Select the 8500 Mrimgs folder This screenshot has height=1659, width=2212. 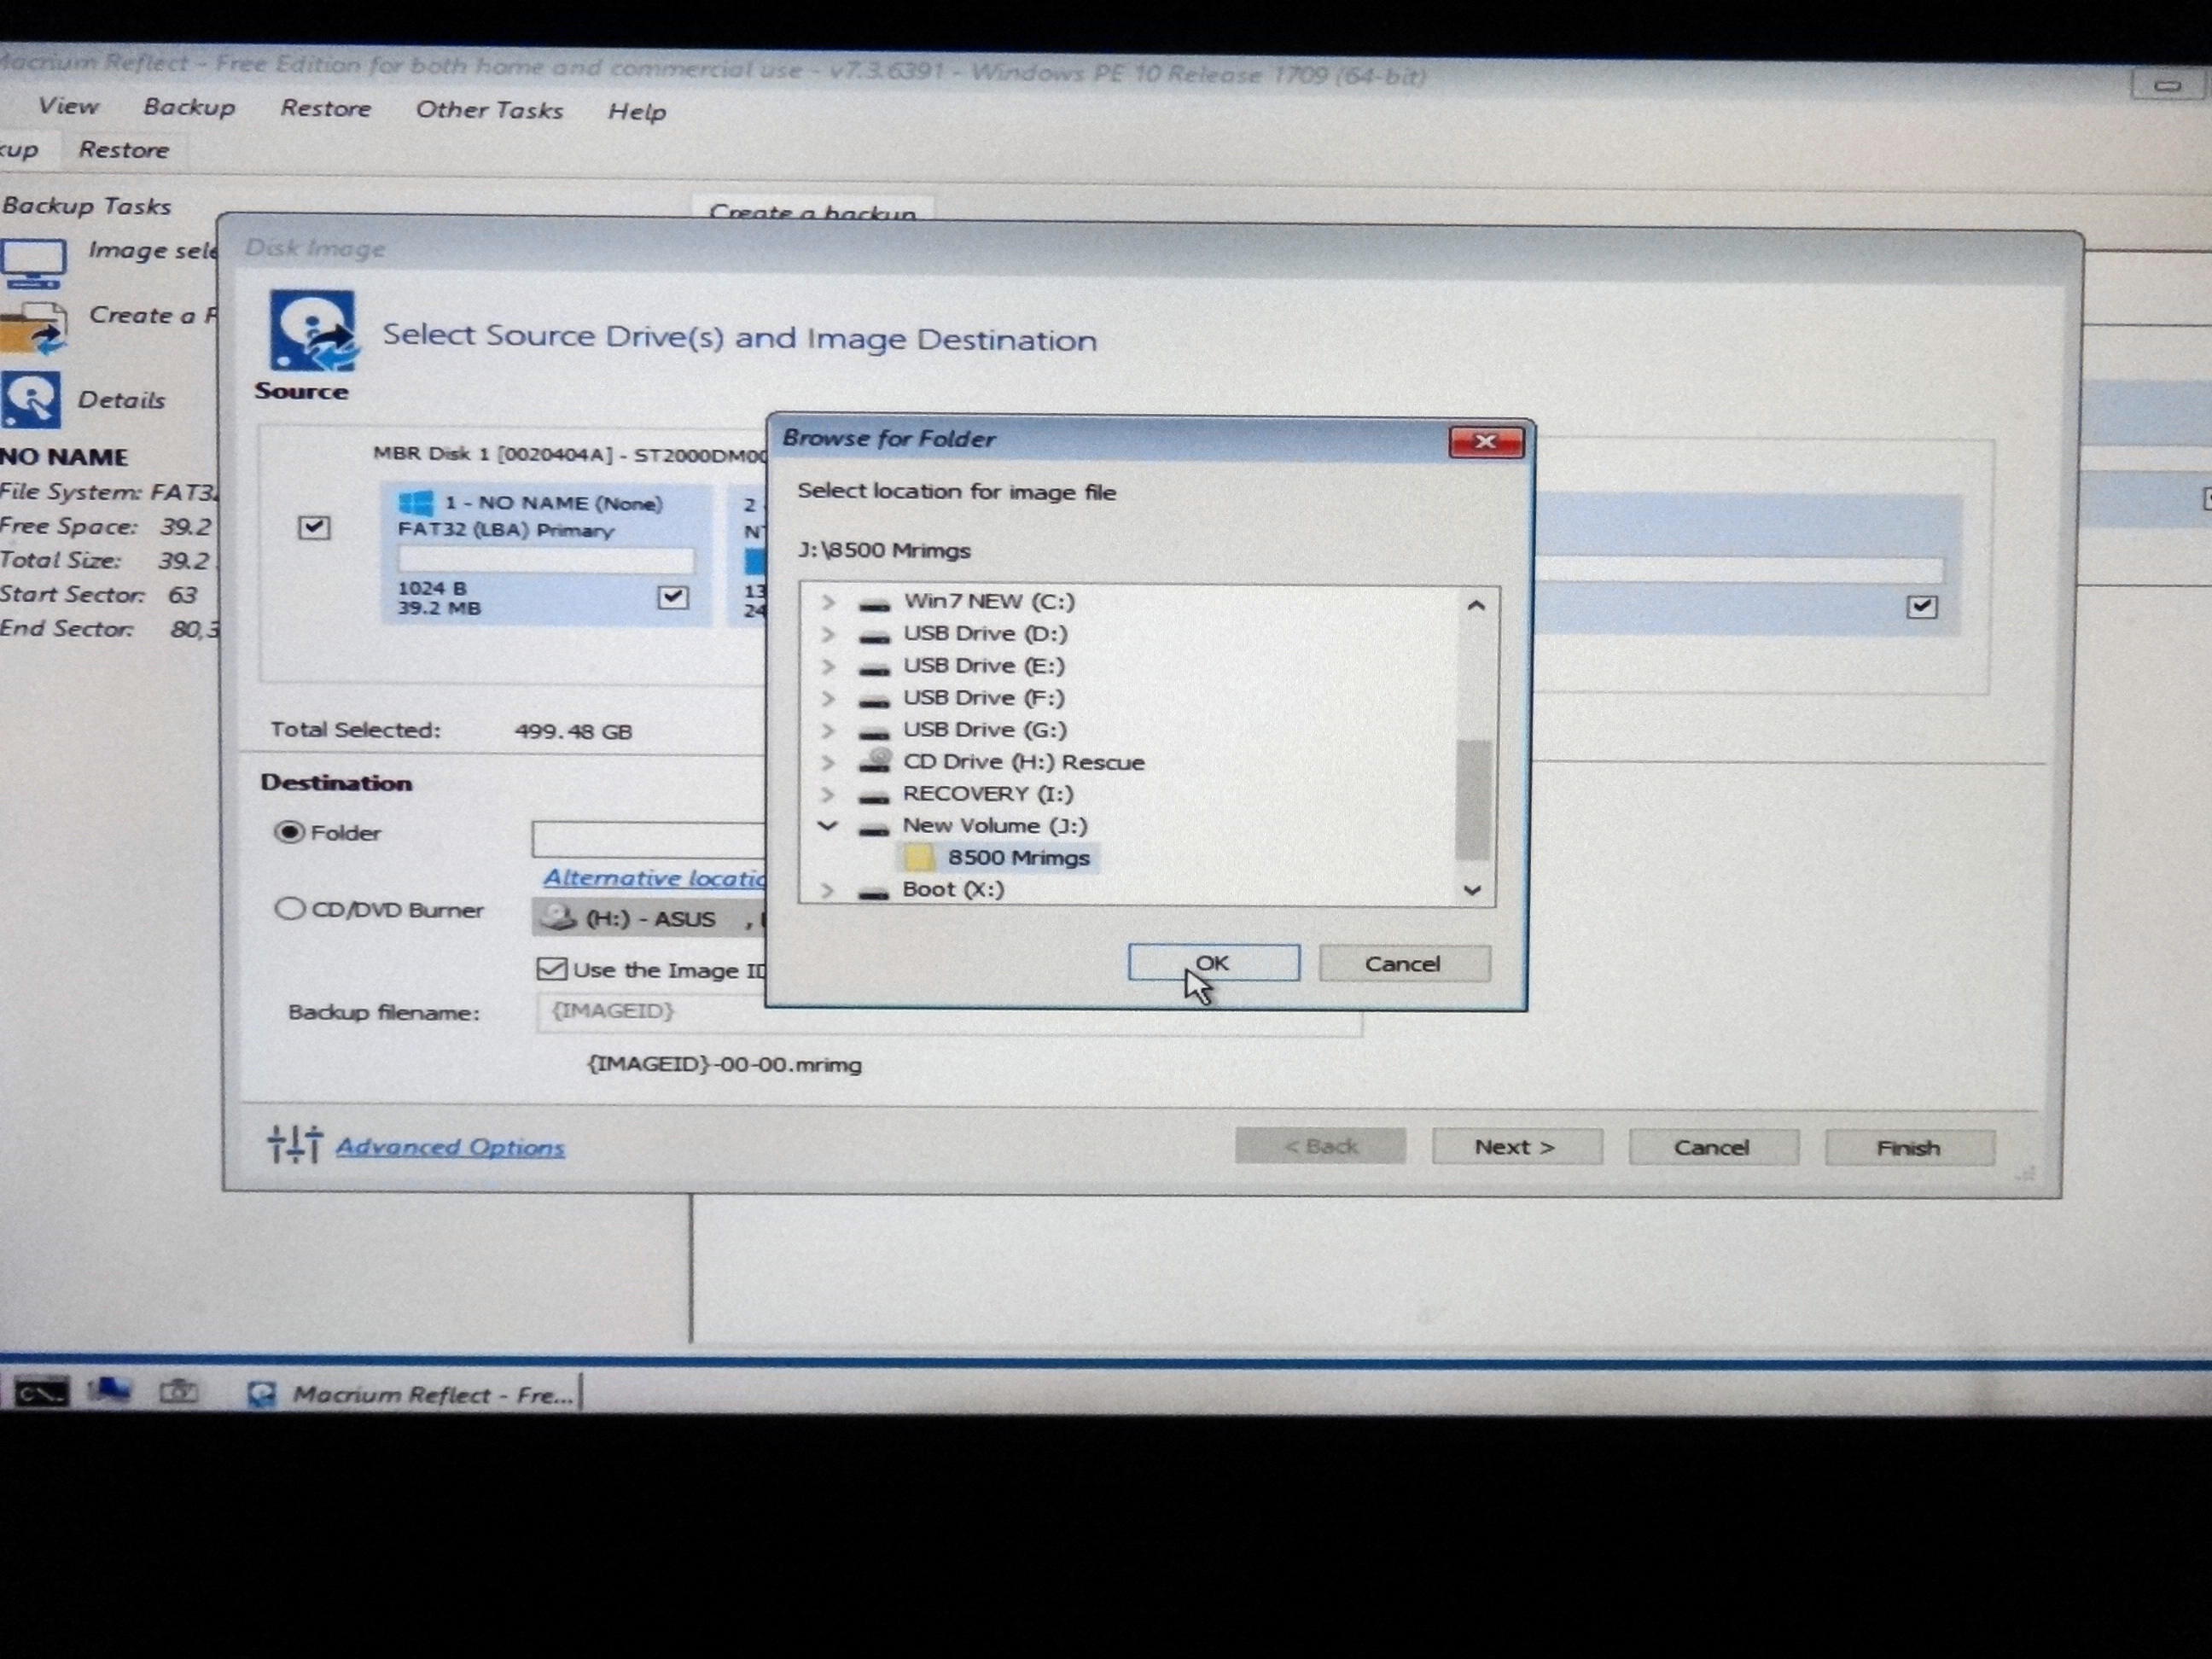pyautogui.click(x=1019, y=857)
